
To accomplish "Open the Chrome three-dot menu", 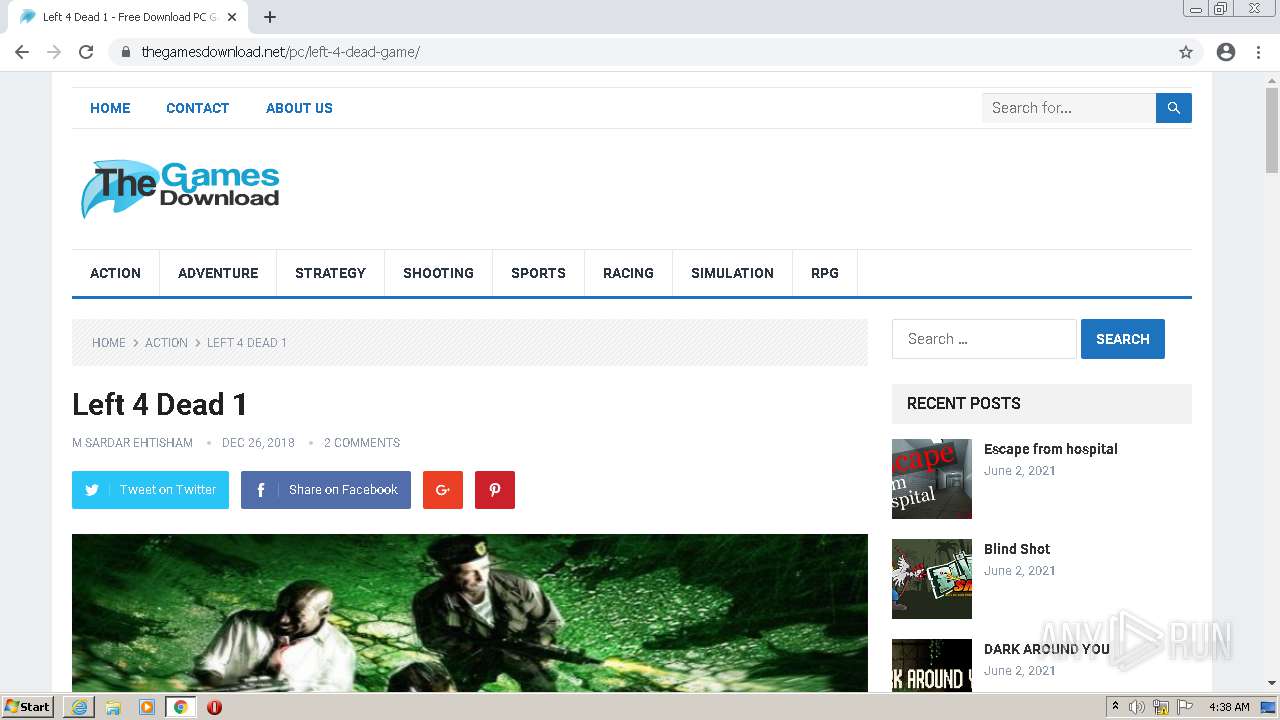I will 1259,52.
